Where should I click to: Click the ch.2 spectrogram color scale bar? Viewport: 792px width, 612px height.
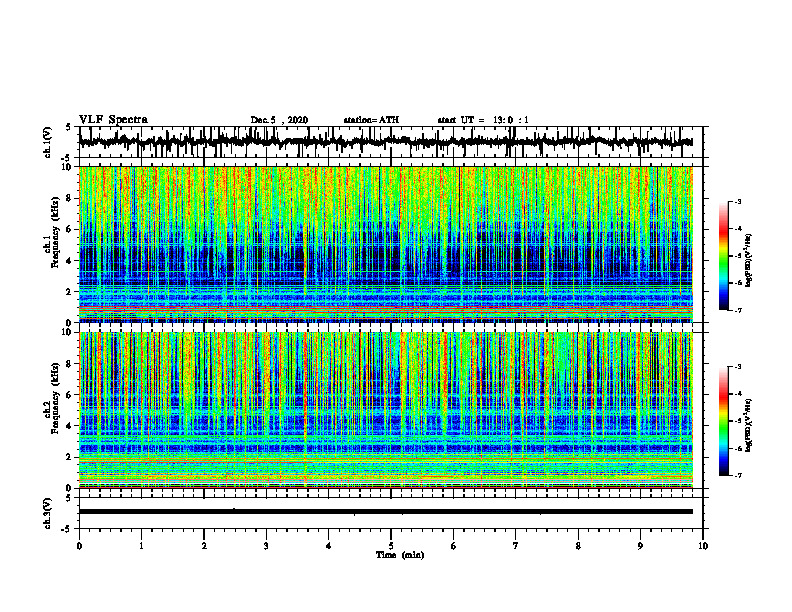723,421
